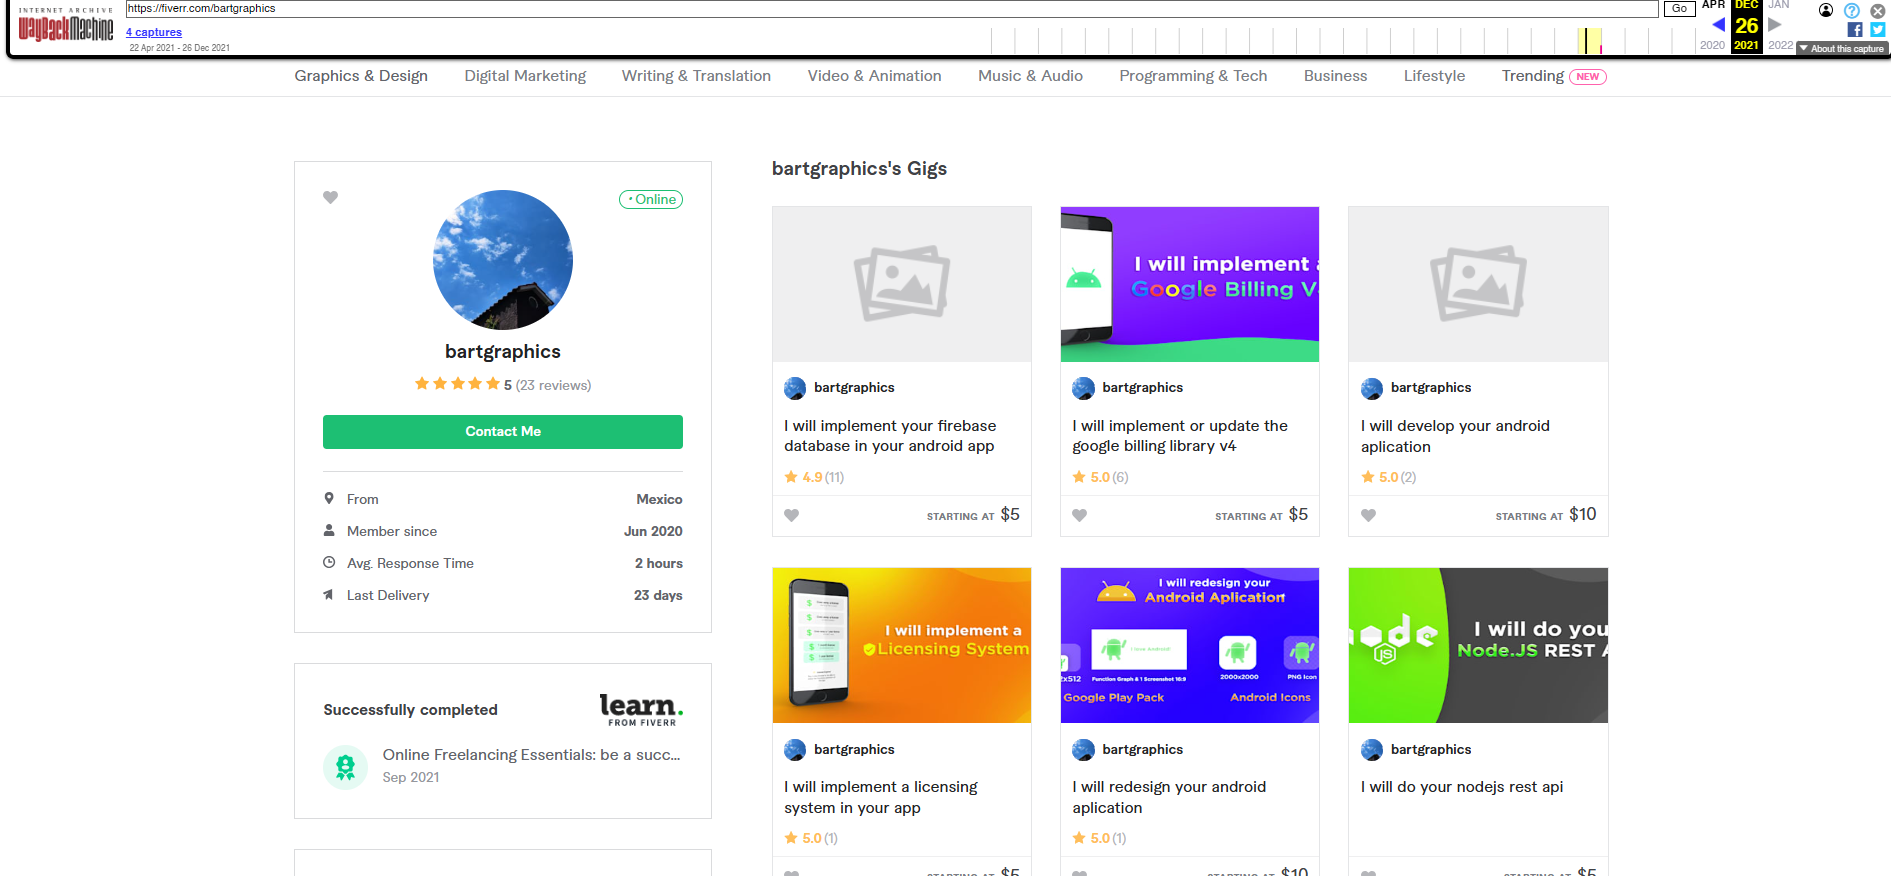Click seller avatar on develop android gig card

1372,388
